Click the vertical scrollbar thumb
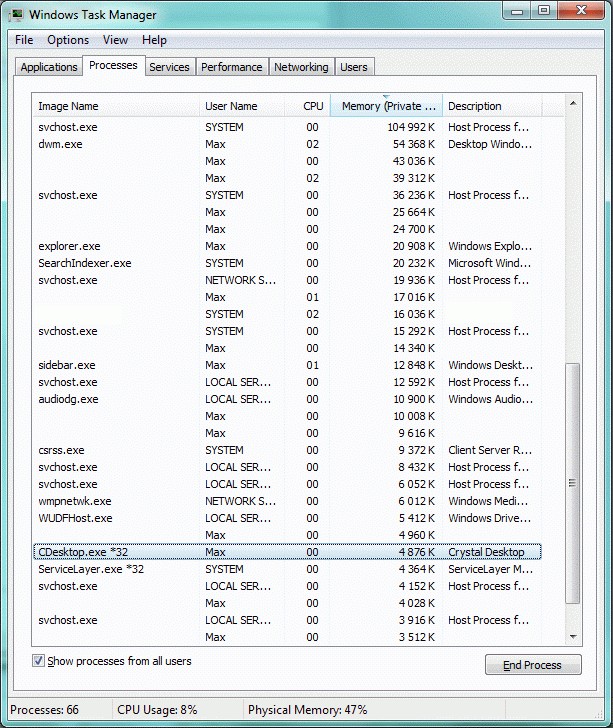This screenshot has width=613, height=728. pos(573,483)
